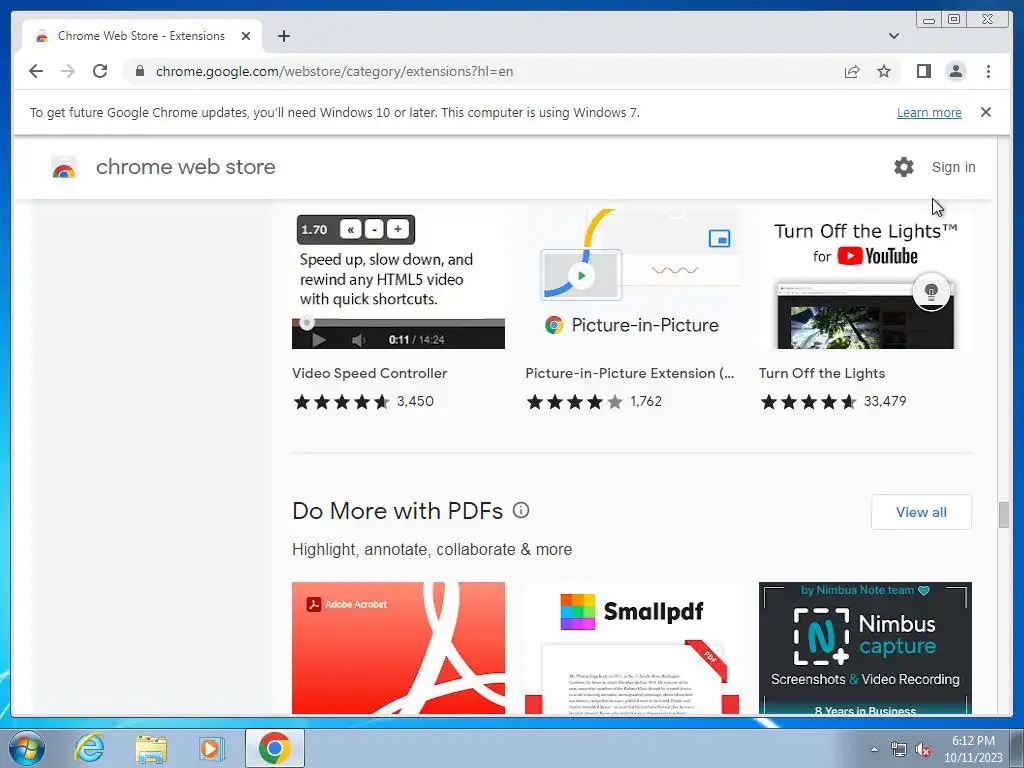Expand the tab search chevron

(x=893, y=36)
